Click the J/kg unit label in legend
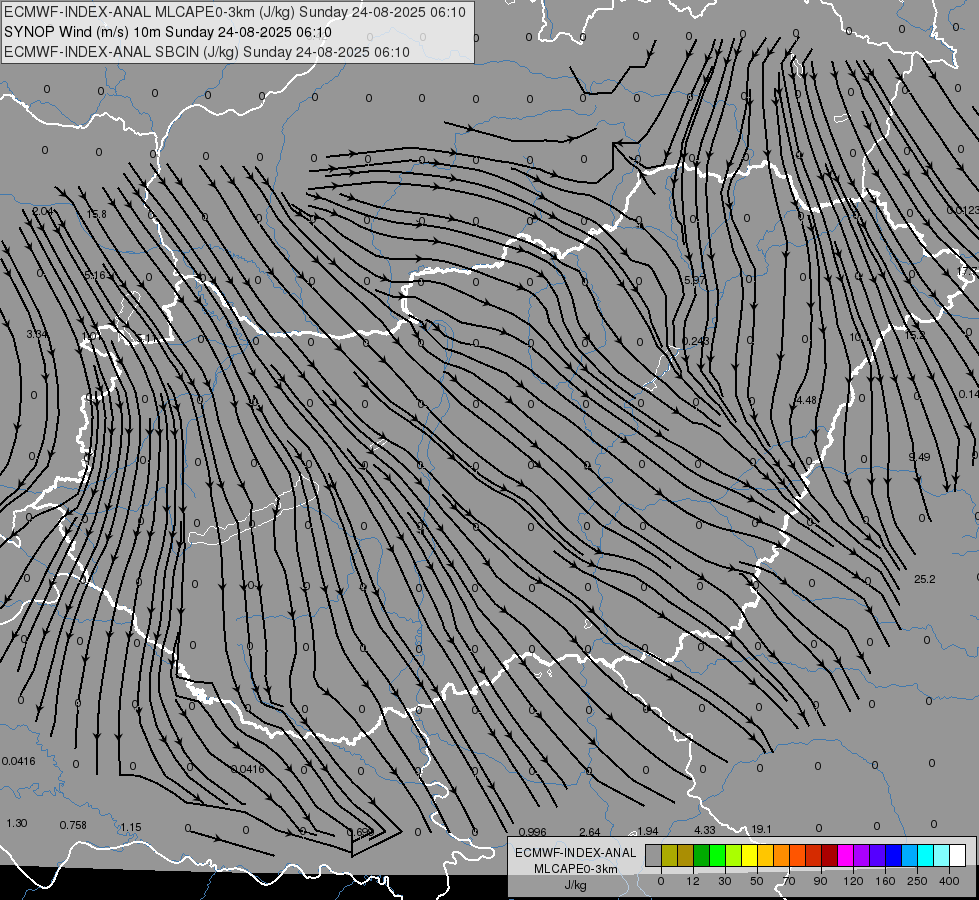This screenshot has height=900, width=979. [x=576, y=885]
